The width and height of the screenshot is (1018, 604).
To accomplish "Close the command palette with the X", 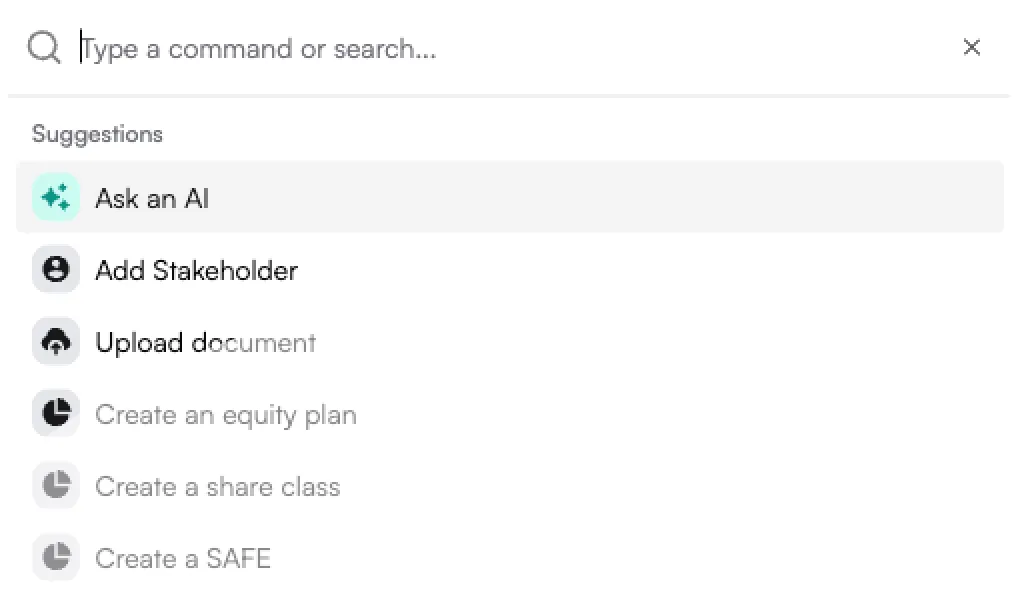I will pos(971,47).
